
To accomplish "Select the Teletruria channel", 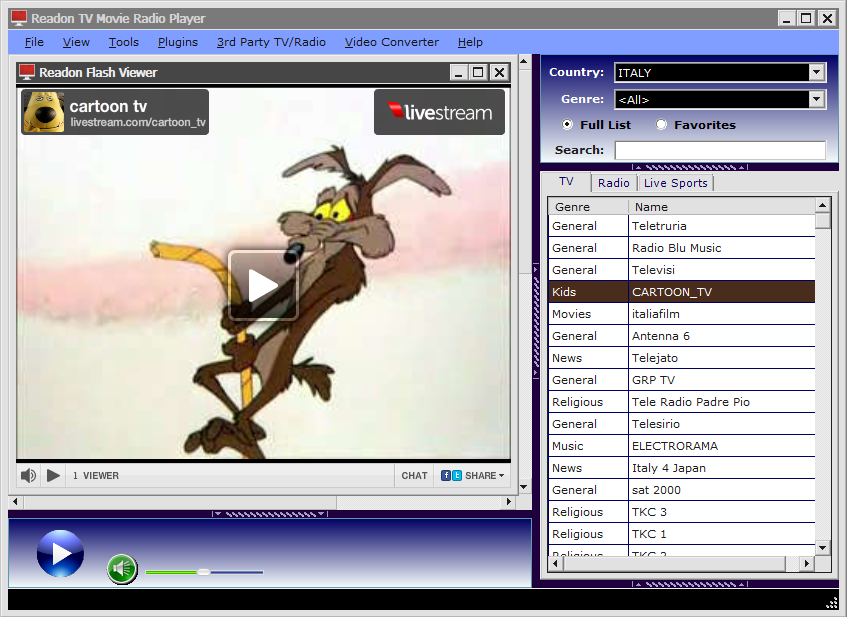I will [682, 226].
